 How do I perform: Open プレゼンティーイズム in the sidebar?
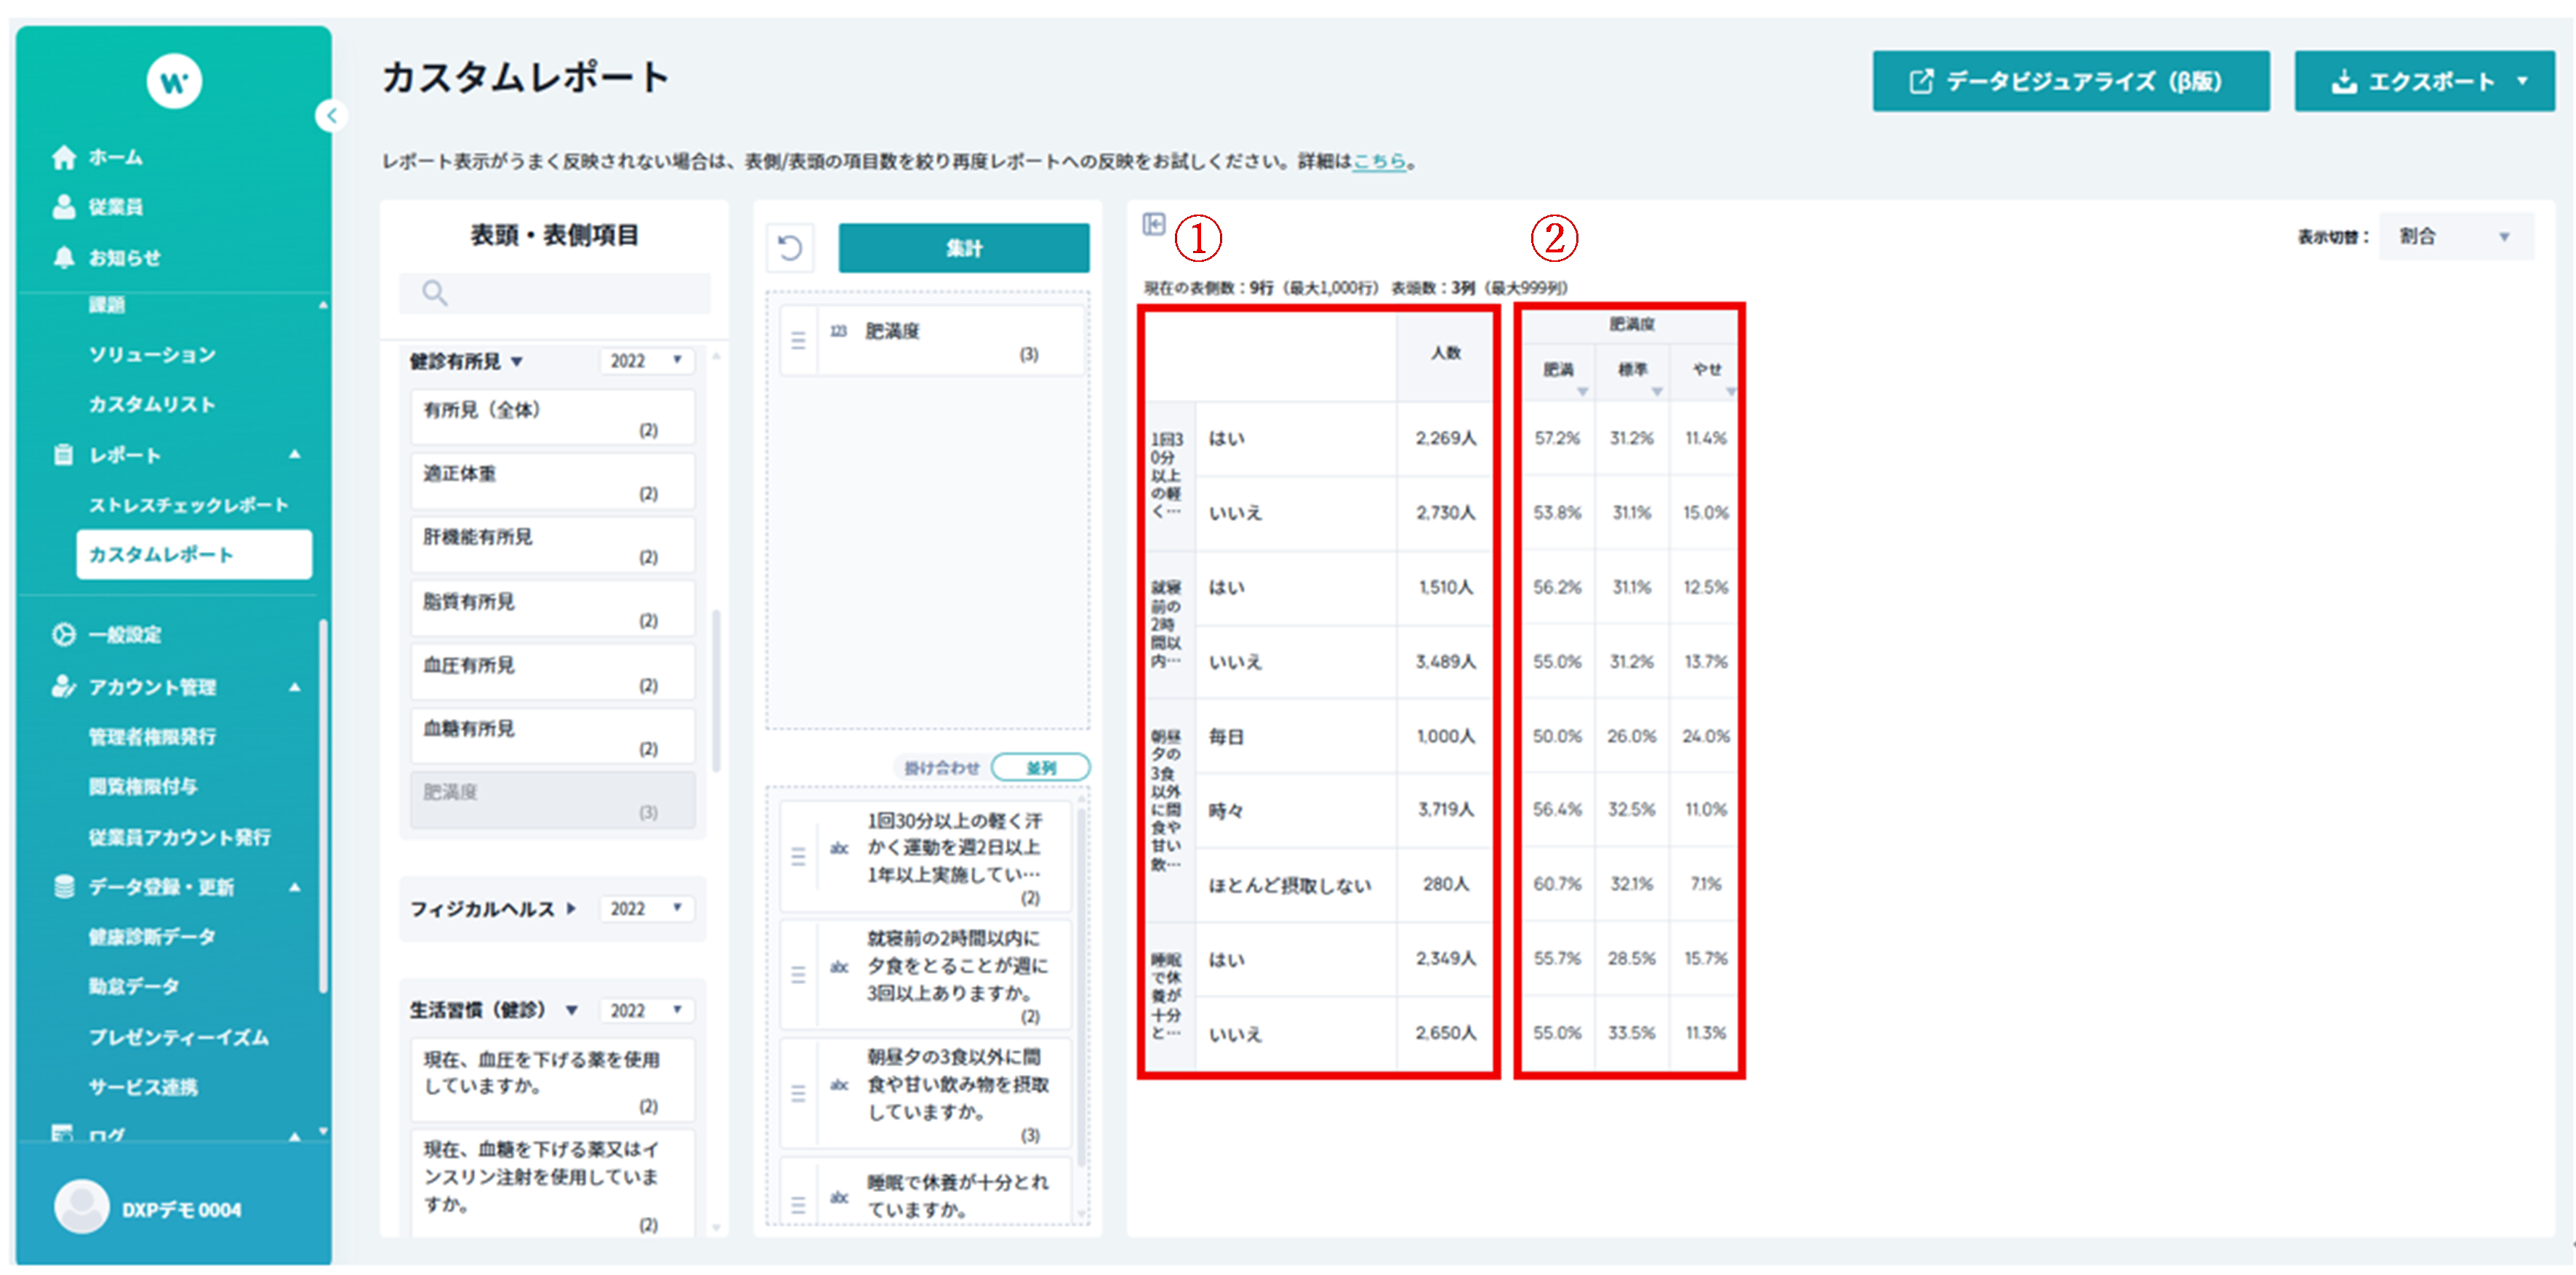pyautogui.click(x=178, y=1037)
